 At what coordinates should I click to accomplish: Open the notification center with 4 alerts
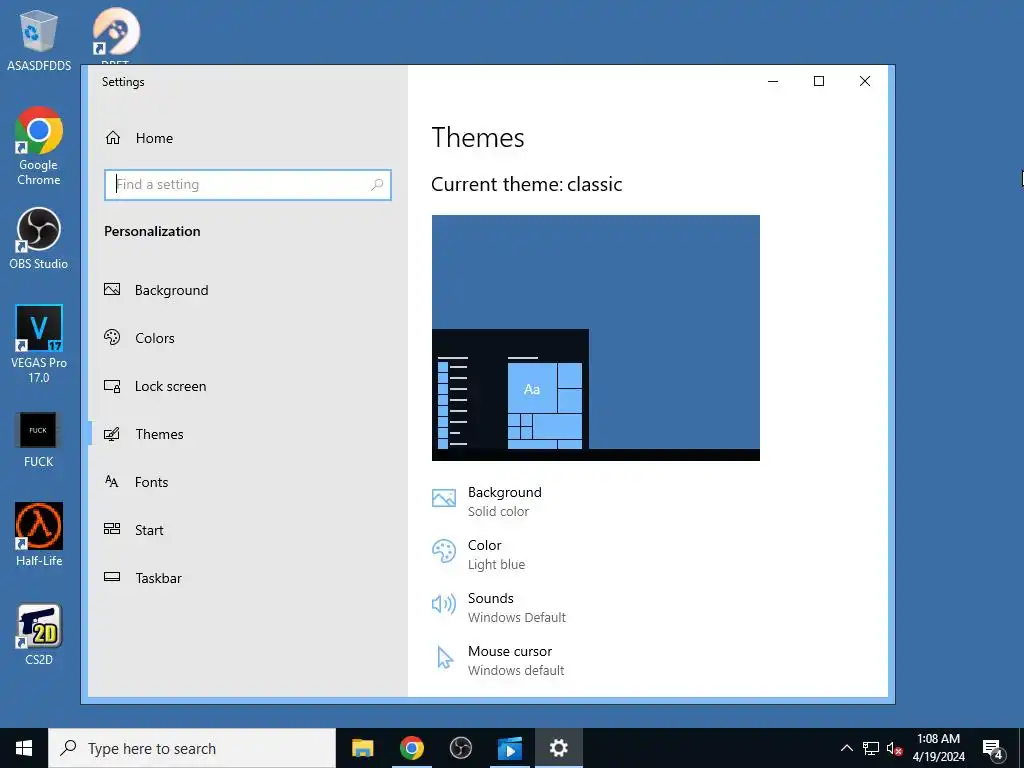click(x=993, y=748)
